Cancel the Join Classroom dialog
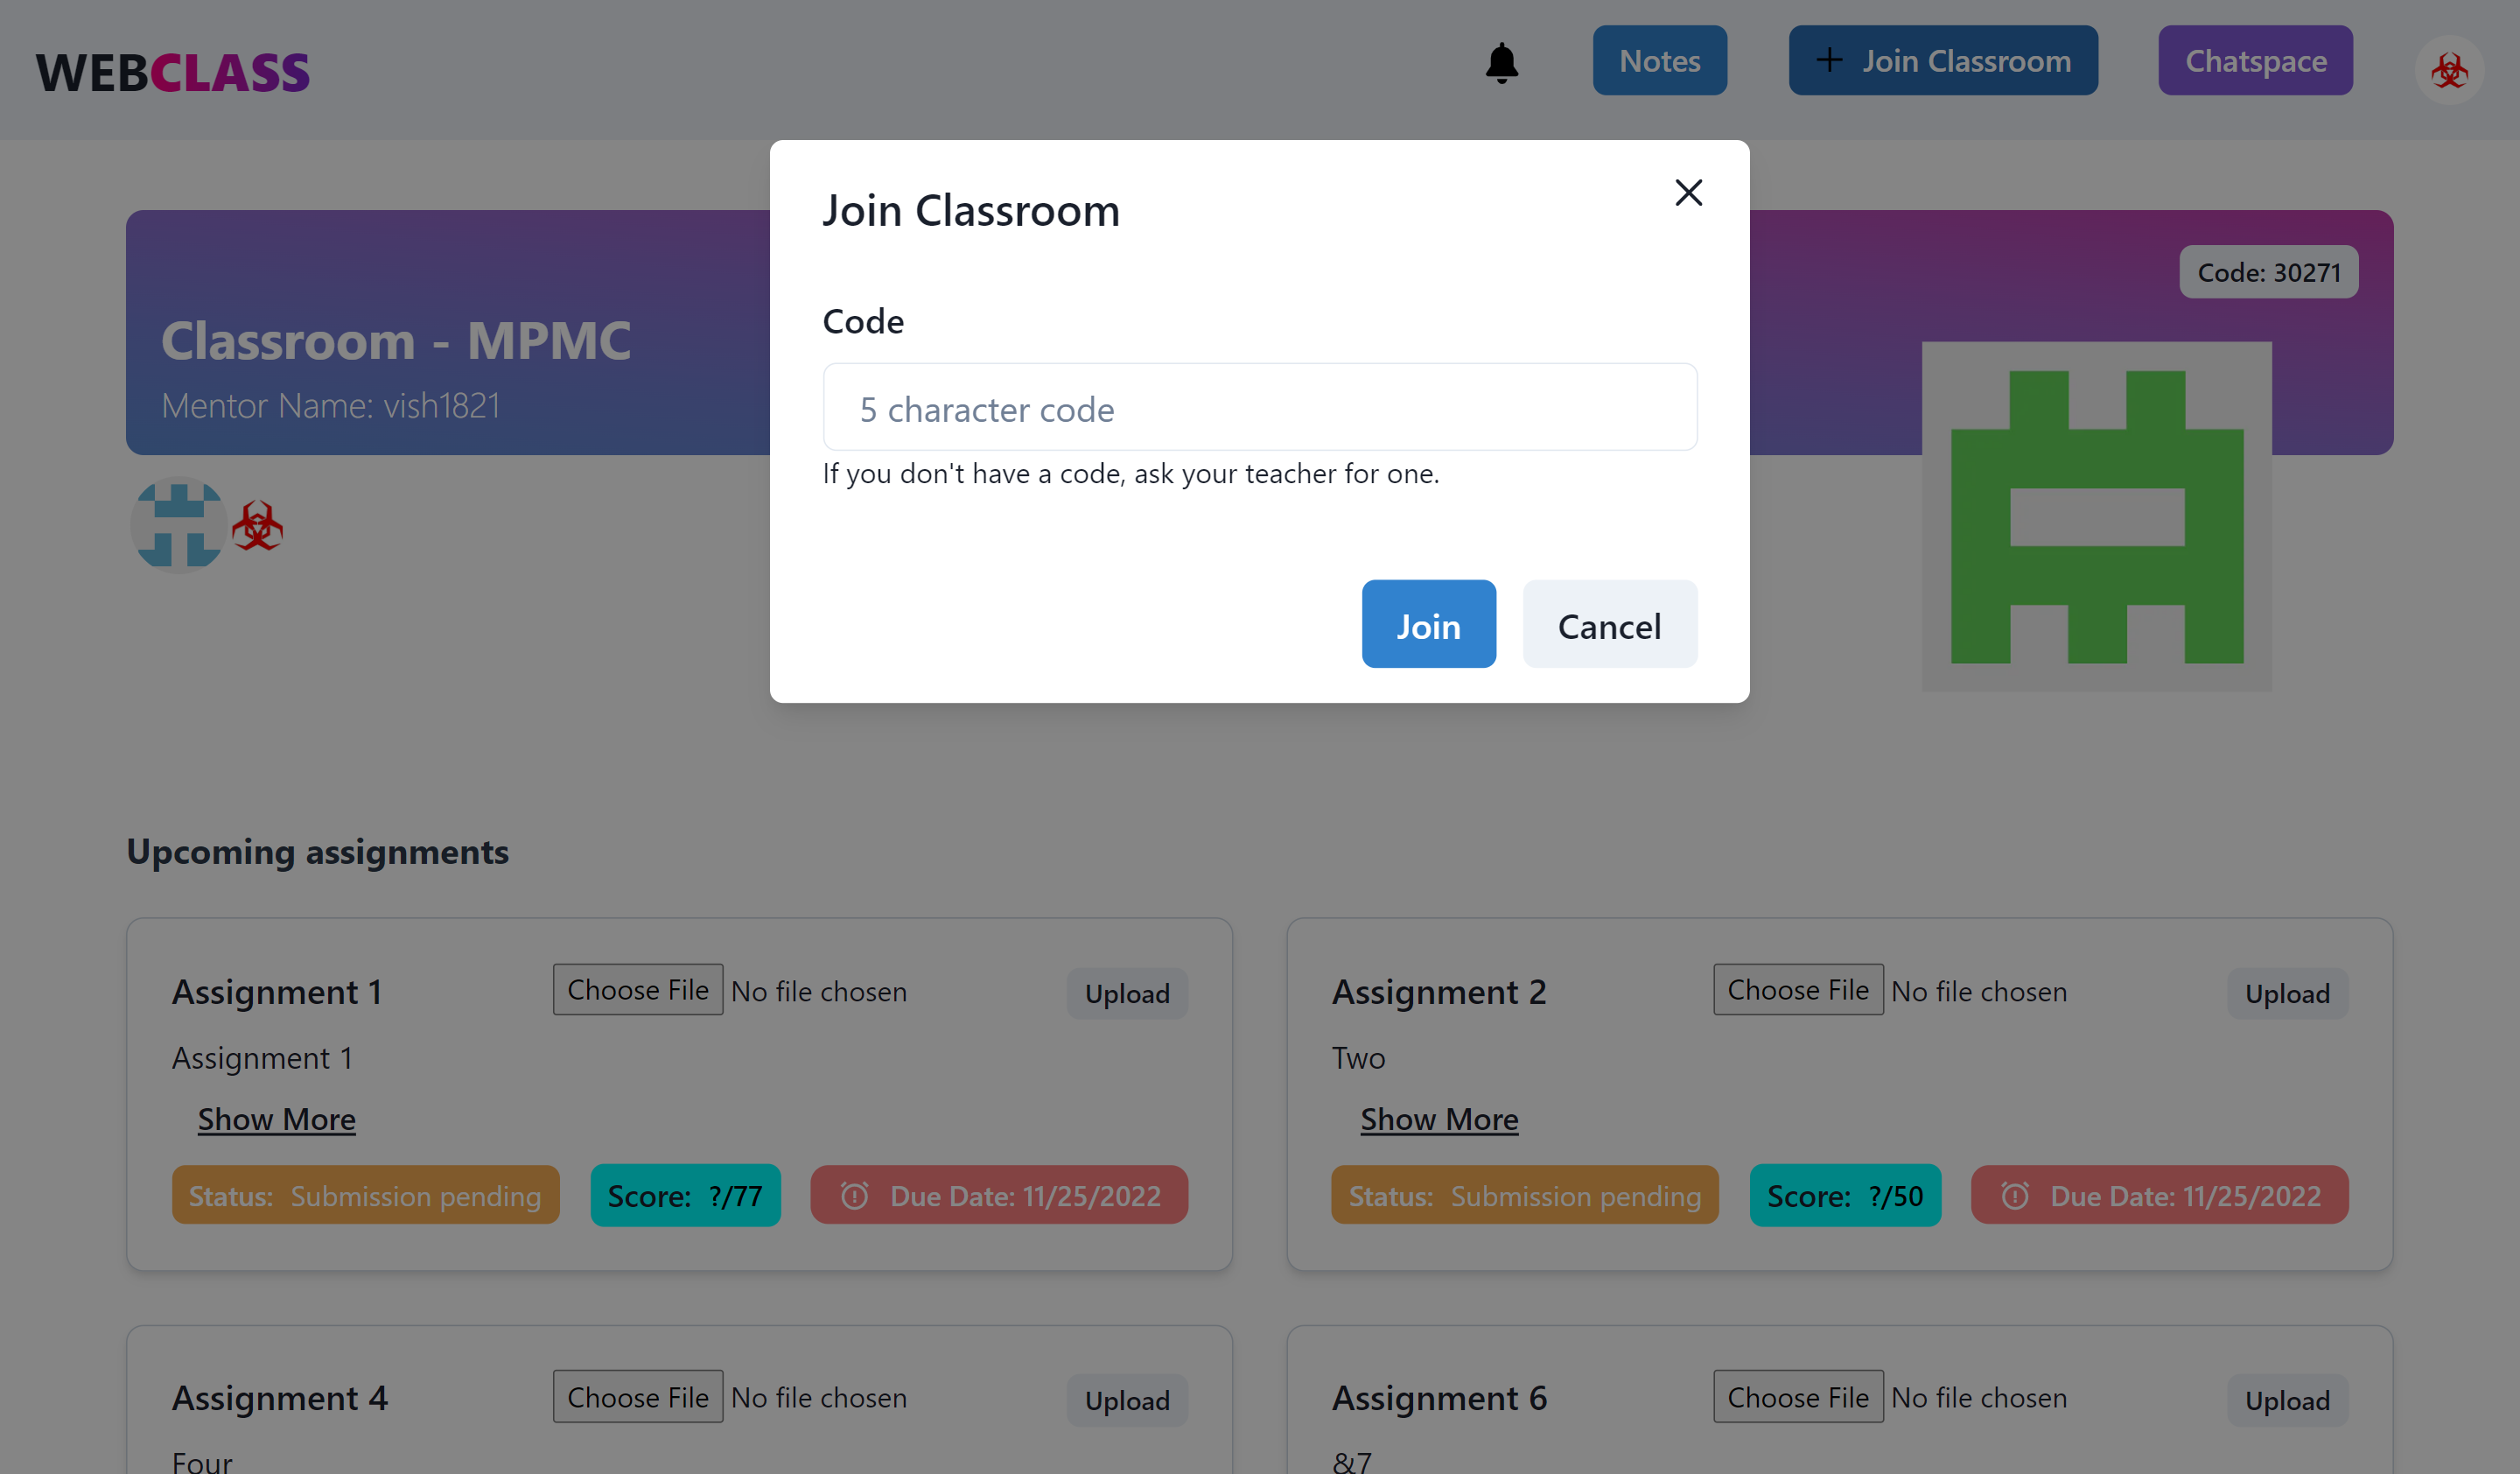The image size is (2520, 1474). [x=1608, y=625]
